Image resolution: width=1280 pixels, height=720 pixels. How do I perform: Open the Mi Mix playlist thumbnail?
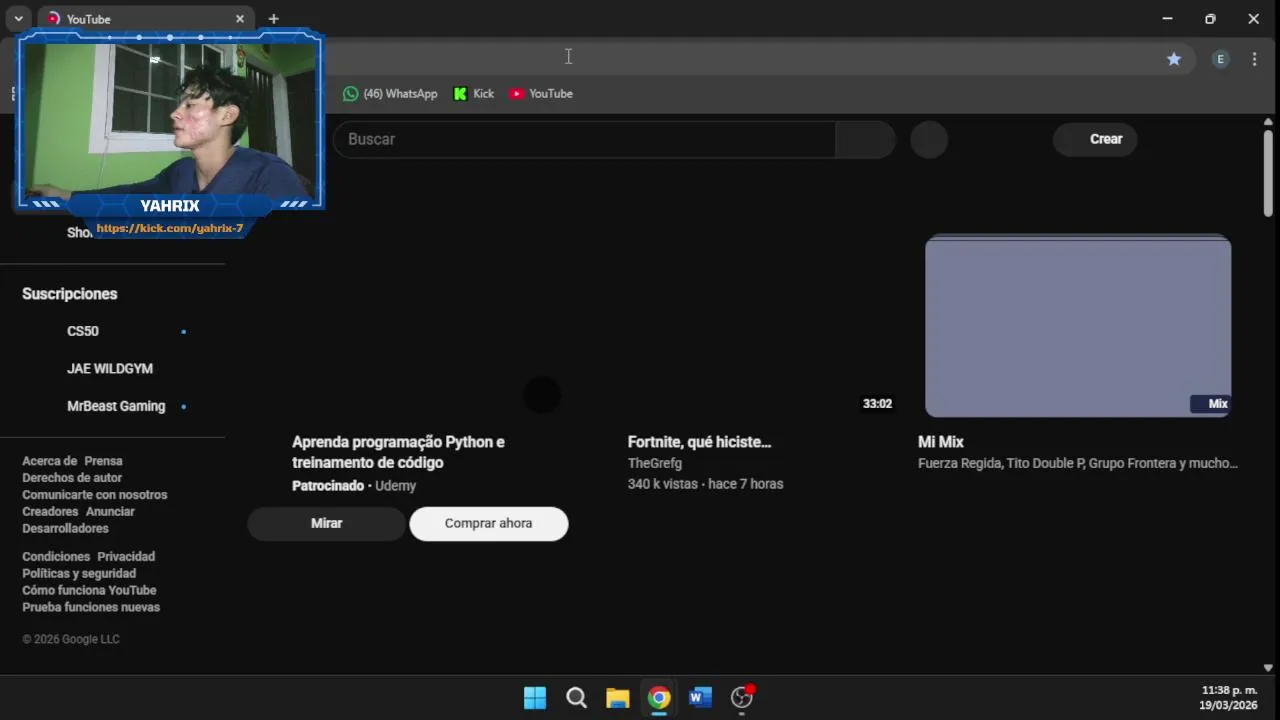(x=1078, y=326)
